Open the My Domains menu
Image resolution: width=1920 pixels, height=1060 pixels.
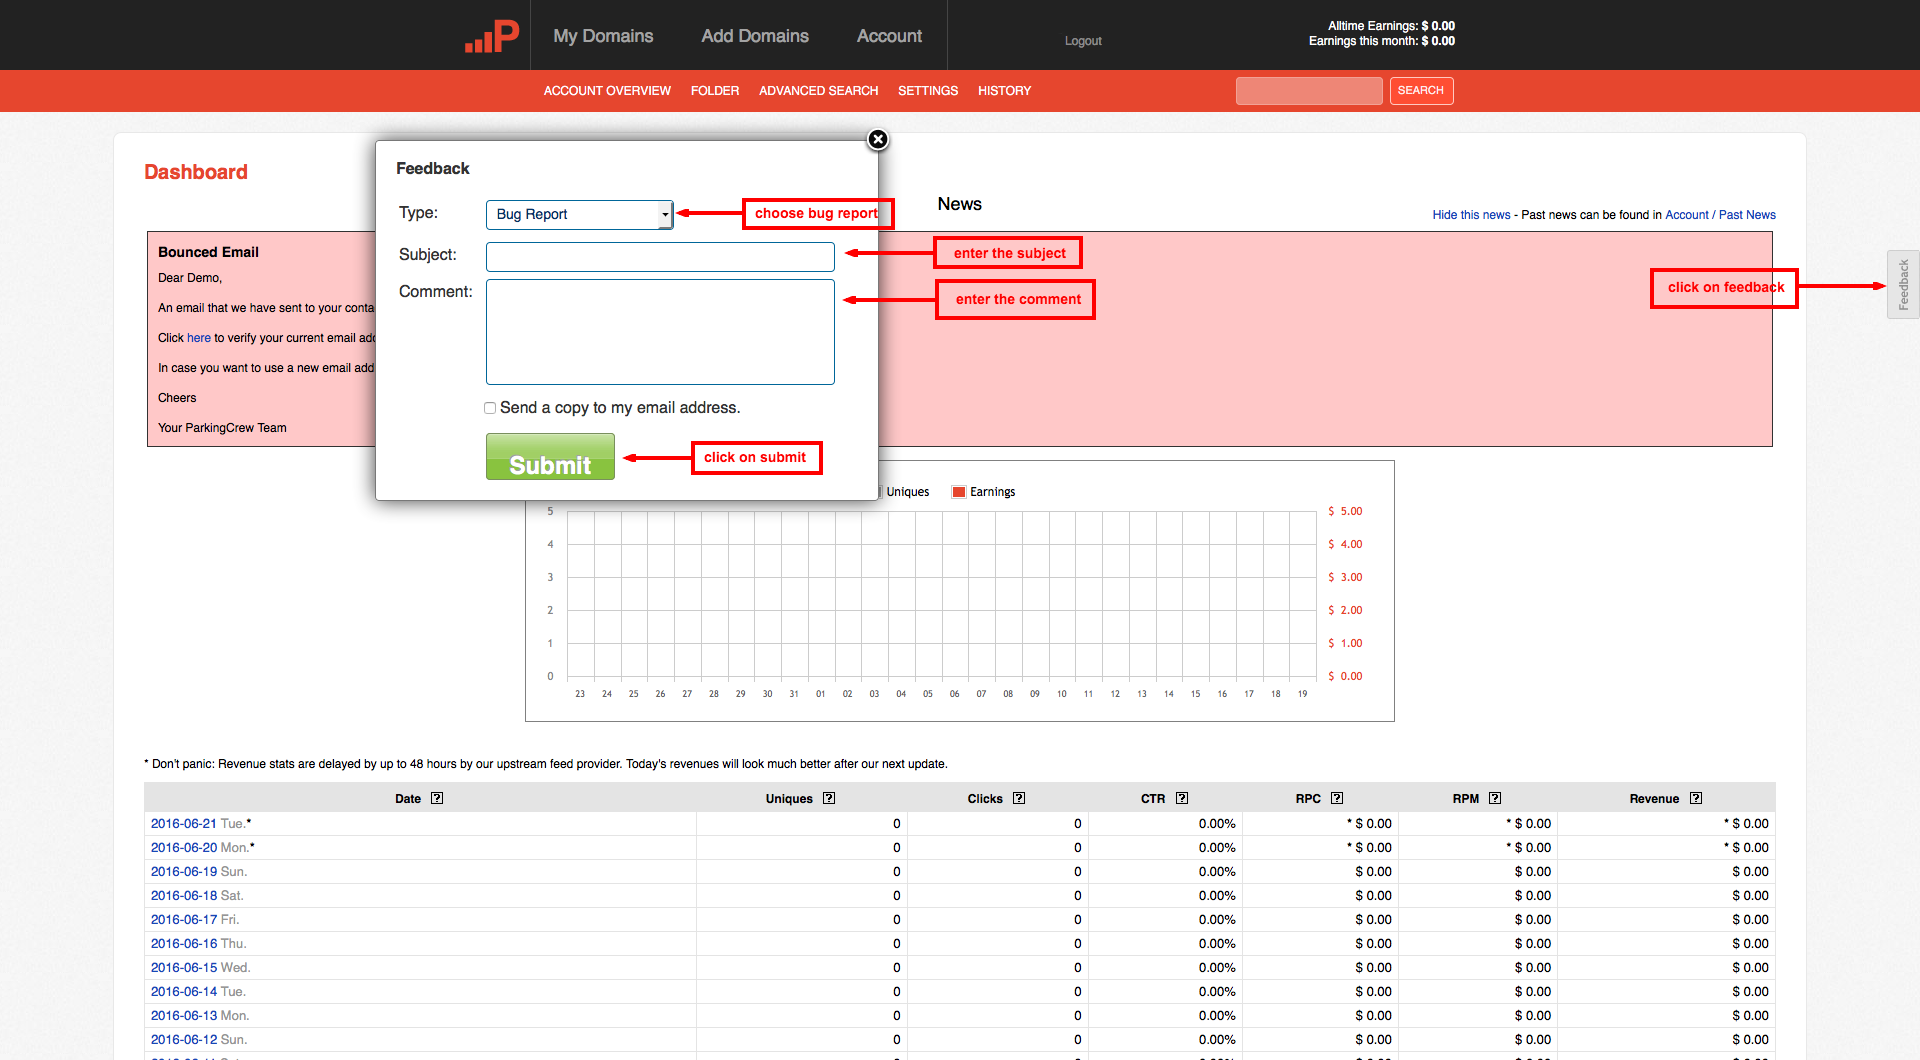[603, 36]
